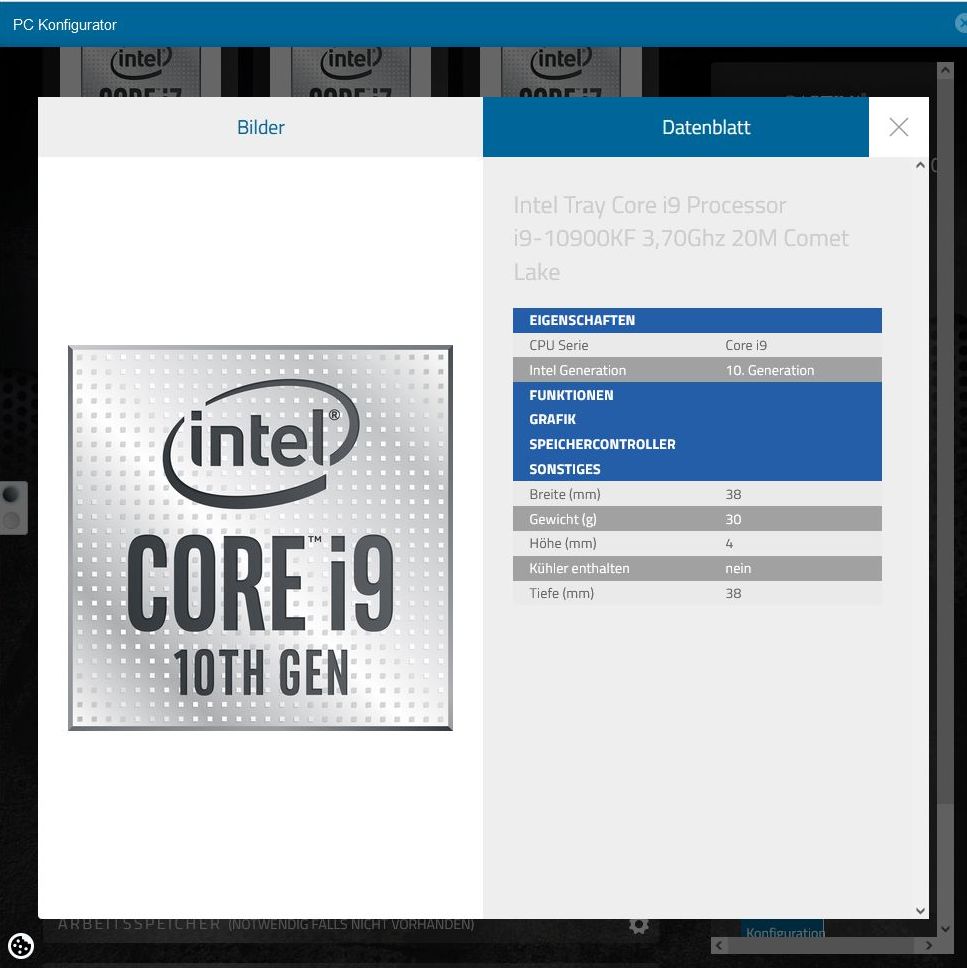Switch to the Bilder tab
The width and height of the screenshot is (967, 968).
(260, 127)
